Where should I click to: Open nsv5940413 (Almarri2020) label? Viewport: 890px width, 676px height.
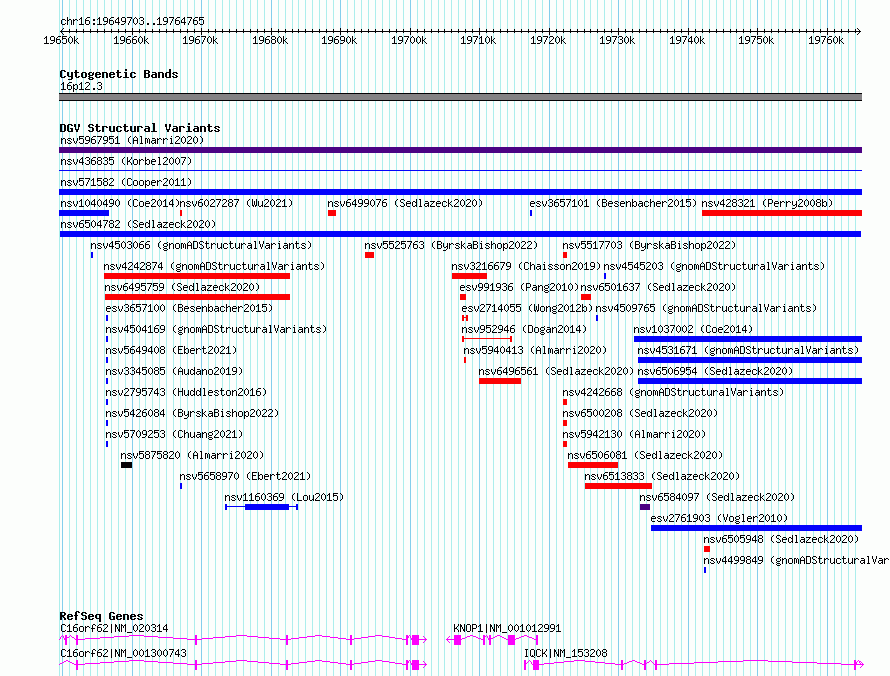click(x=535, y=350)
